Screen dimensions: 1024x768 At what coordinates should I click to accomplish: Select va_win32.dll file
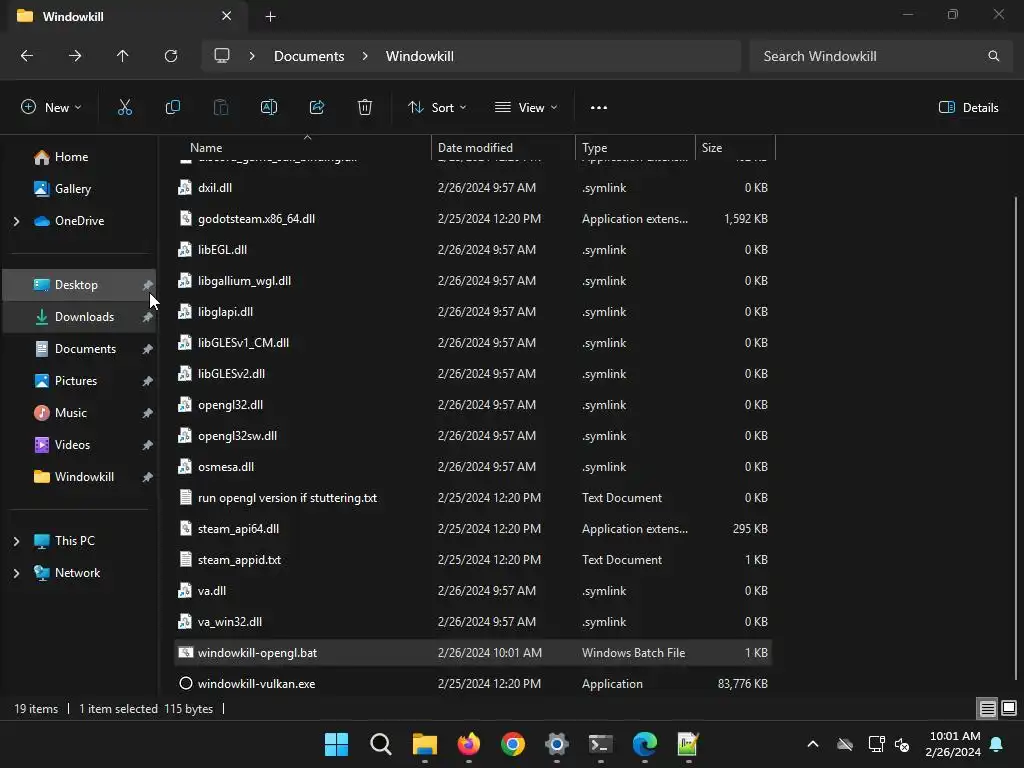click(473, 622)
